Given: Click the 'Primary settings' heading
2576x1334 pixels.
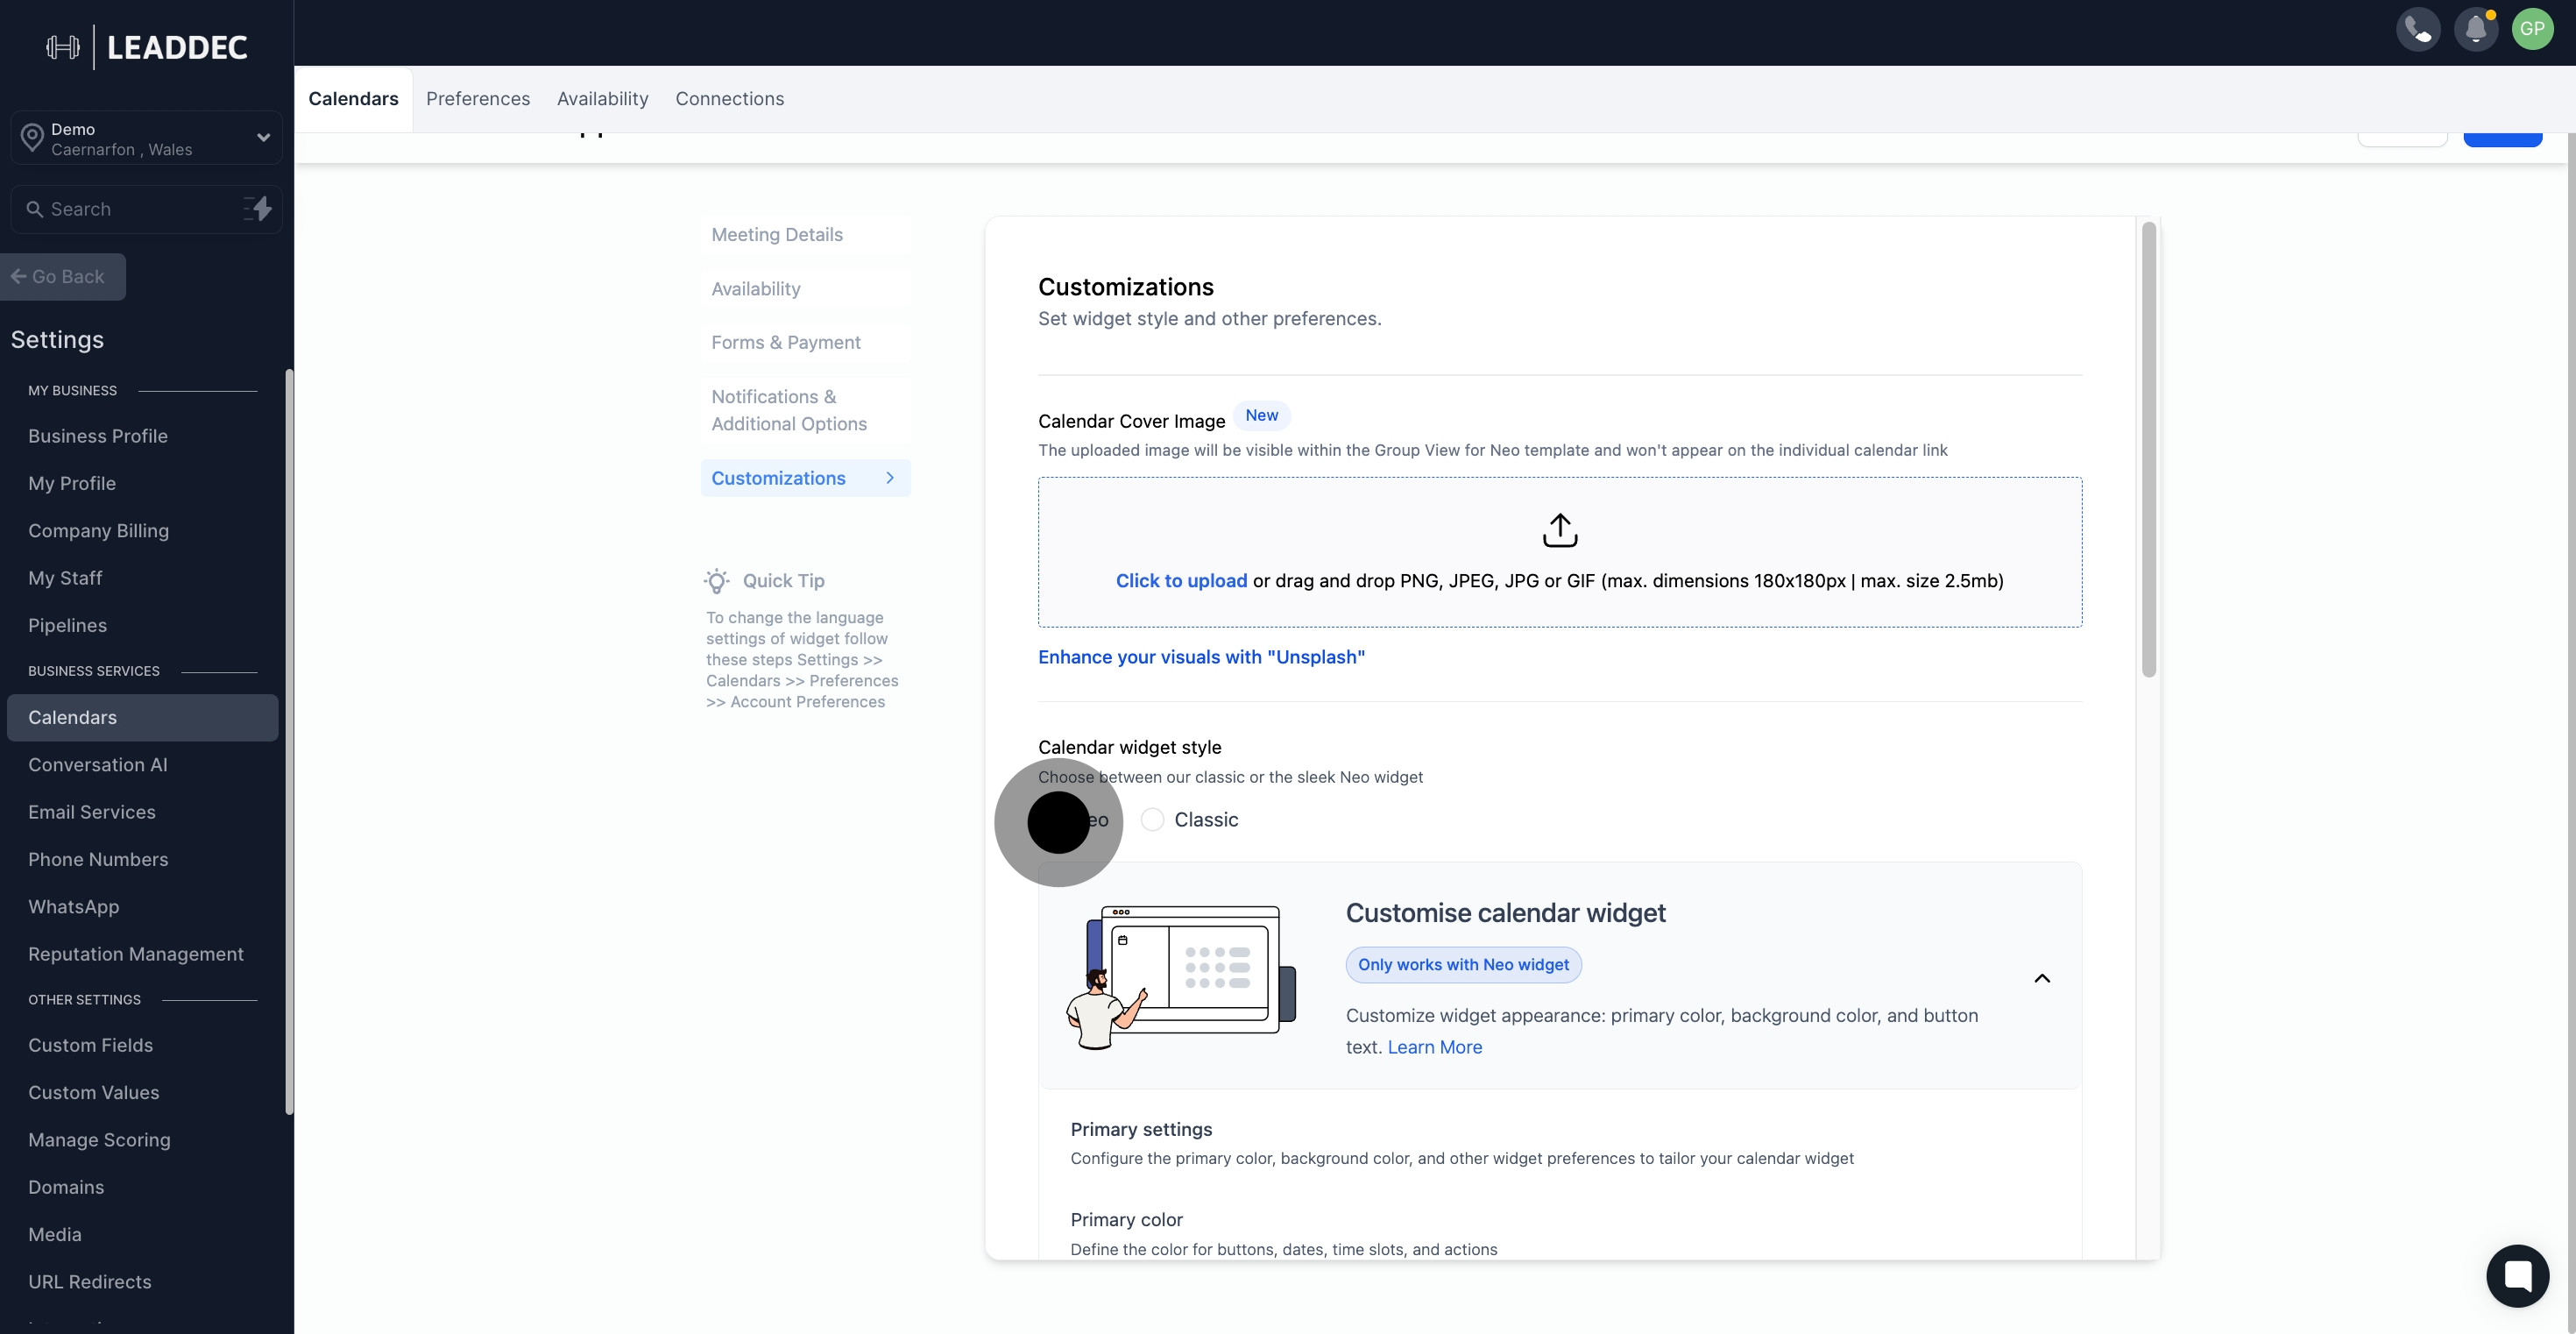Looking at the screenshot, I should point(1141,1129).
